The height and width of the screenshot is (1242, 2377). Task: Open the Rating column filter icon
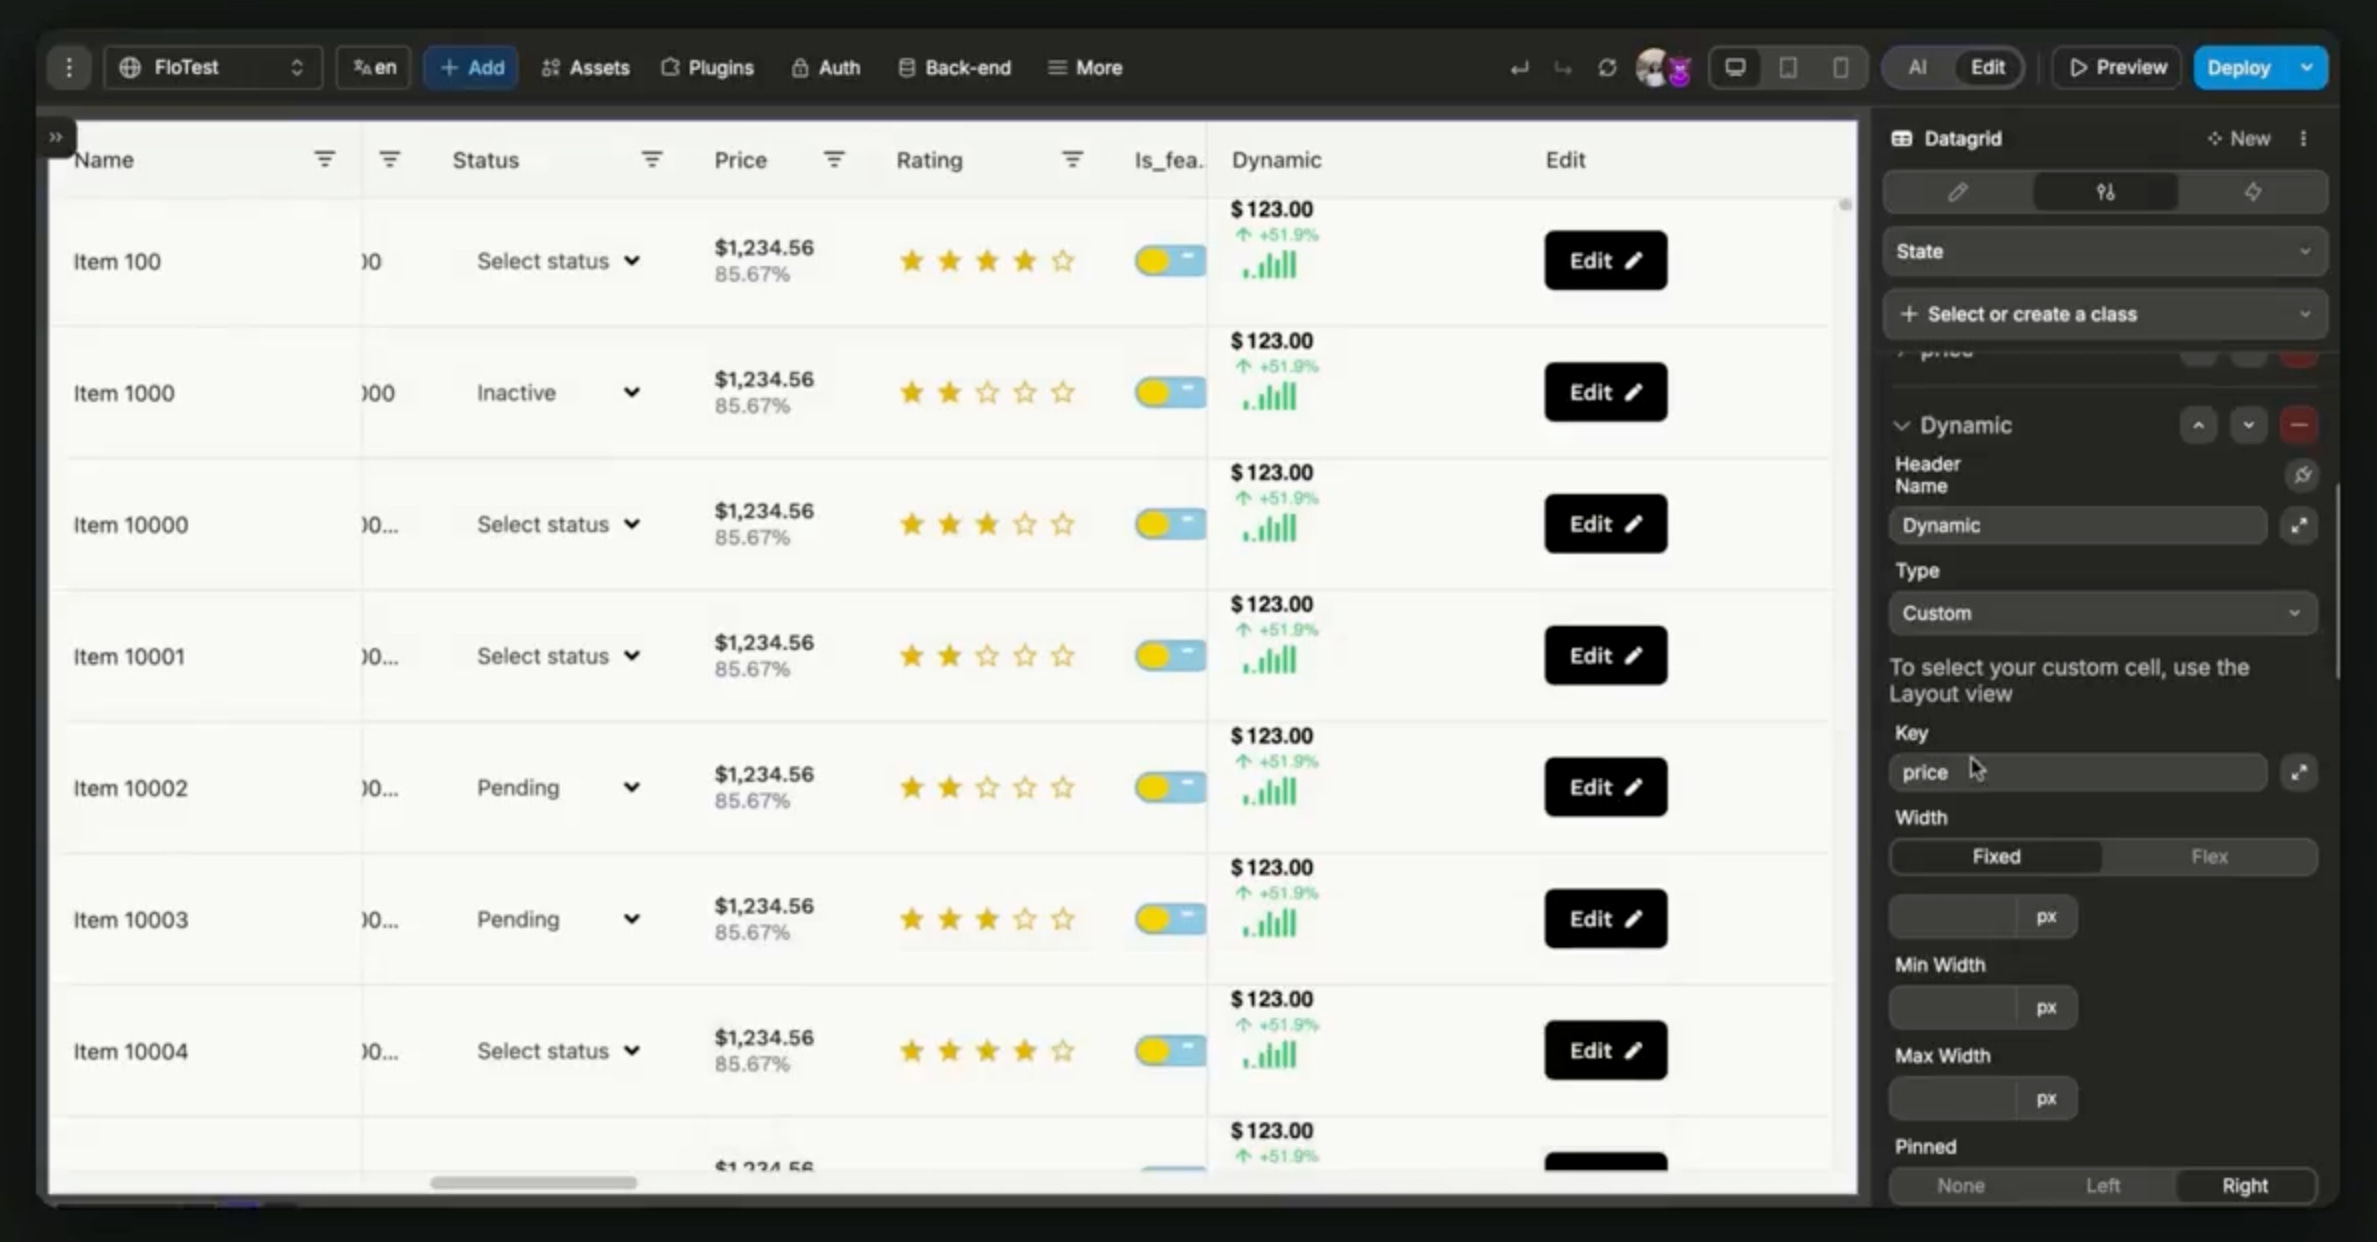[x=1072, y=160]
